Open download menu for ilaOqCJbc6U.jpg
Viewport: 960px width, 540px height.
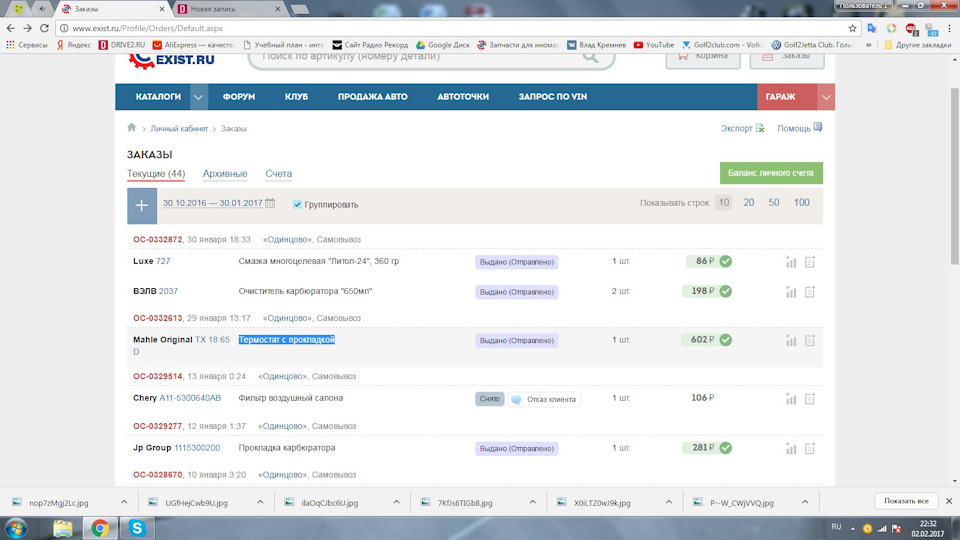click(x=396, y=502)
